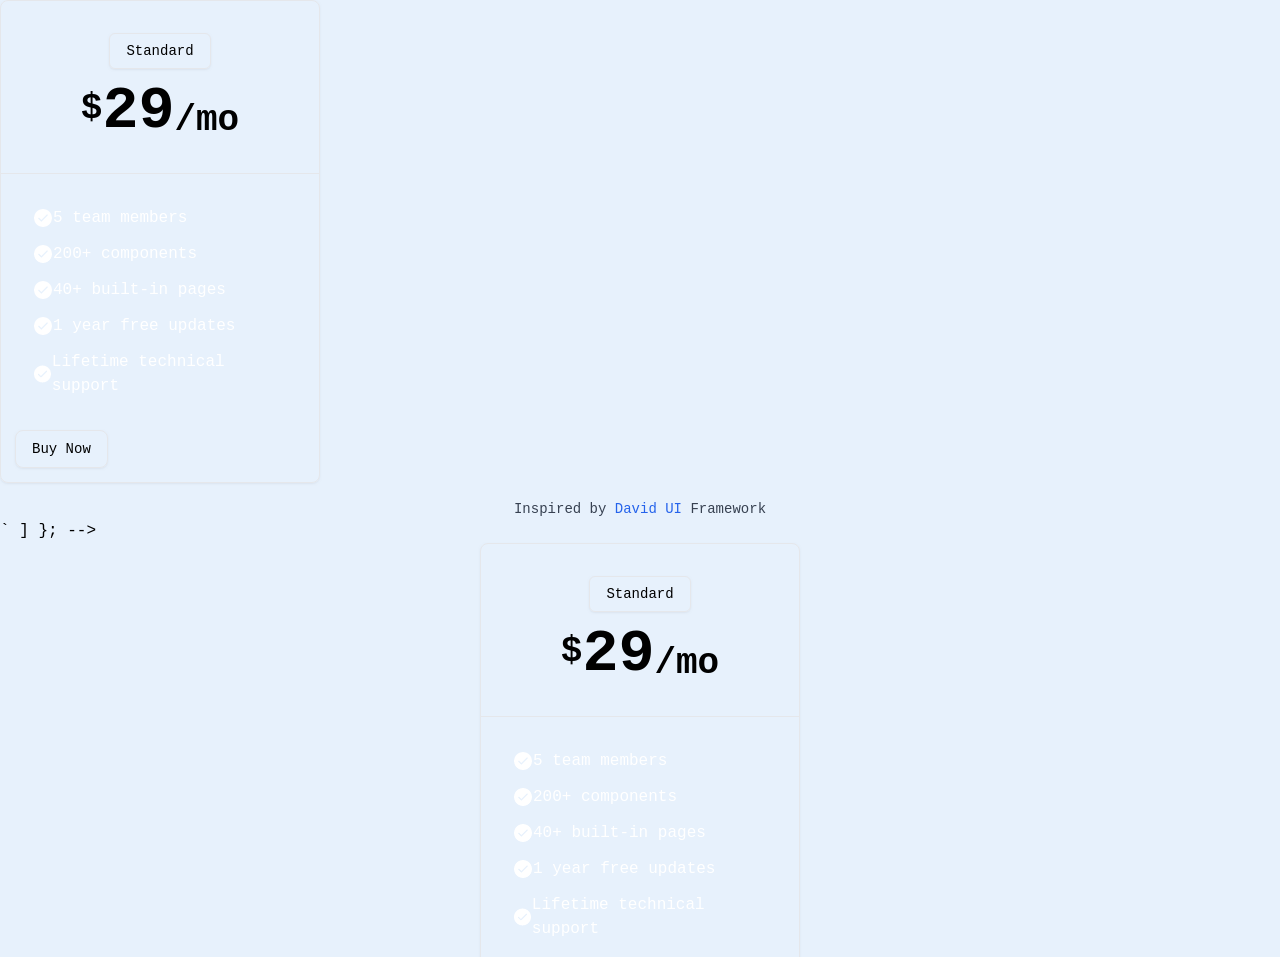Click the Standard badge in the first card
Image resolution: width=1280 pixels, height=957 pixels.
pyautogui.click(x=160, y=51)
